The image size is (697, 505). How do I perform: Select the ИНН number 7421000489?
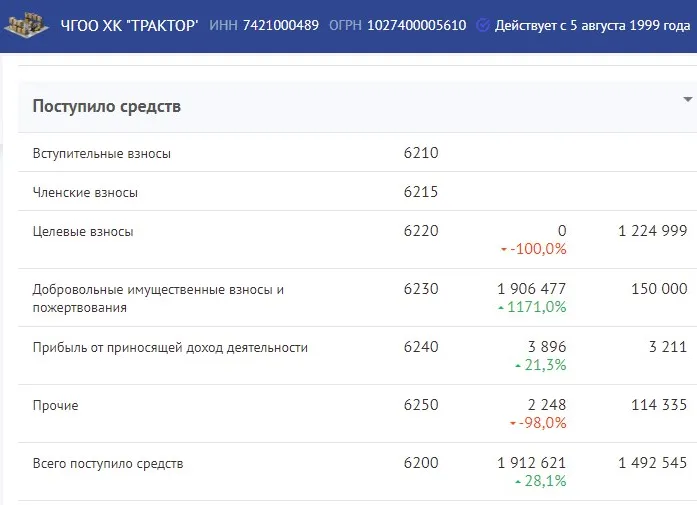pos(280,25)
